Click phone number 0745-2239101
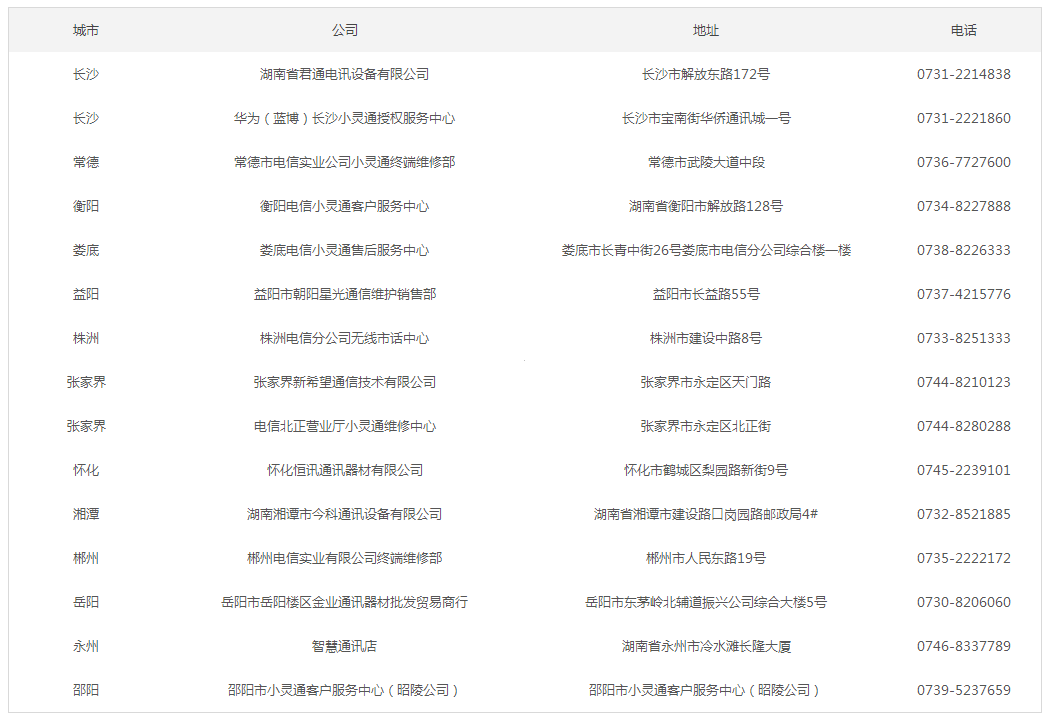This screenshot has width=1053, height=721. (x=964, y=470)
